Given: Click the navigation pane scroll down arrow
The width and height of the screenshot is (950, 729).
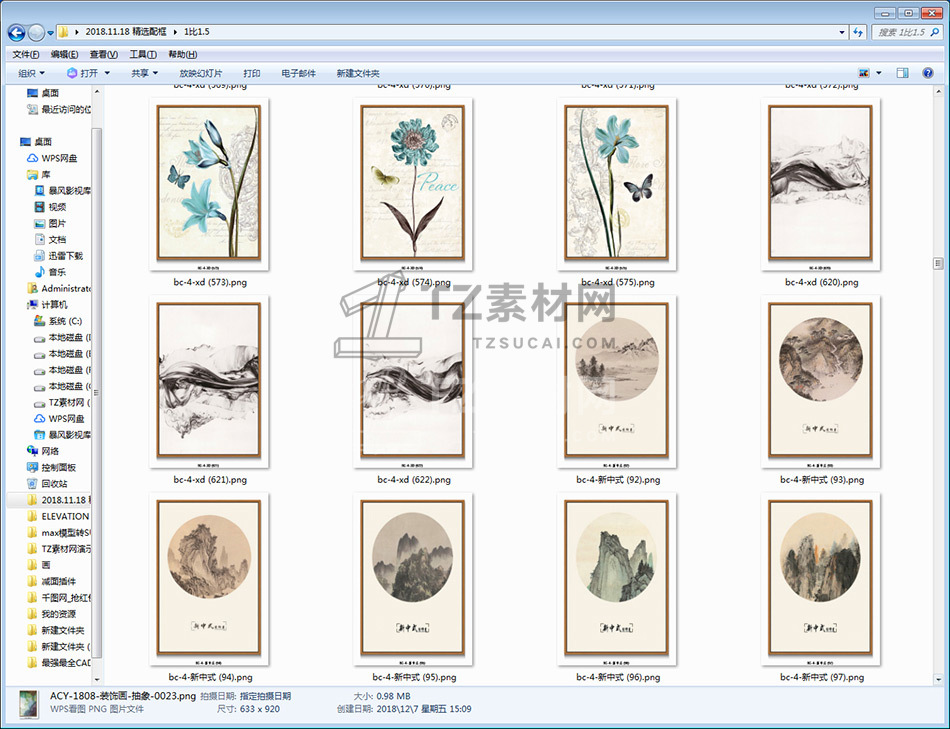Looking at the screenshot, I should (x=97, y=679).
